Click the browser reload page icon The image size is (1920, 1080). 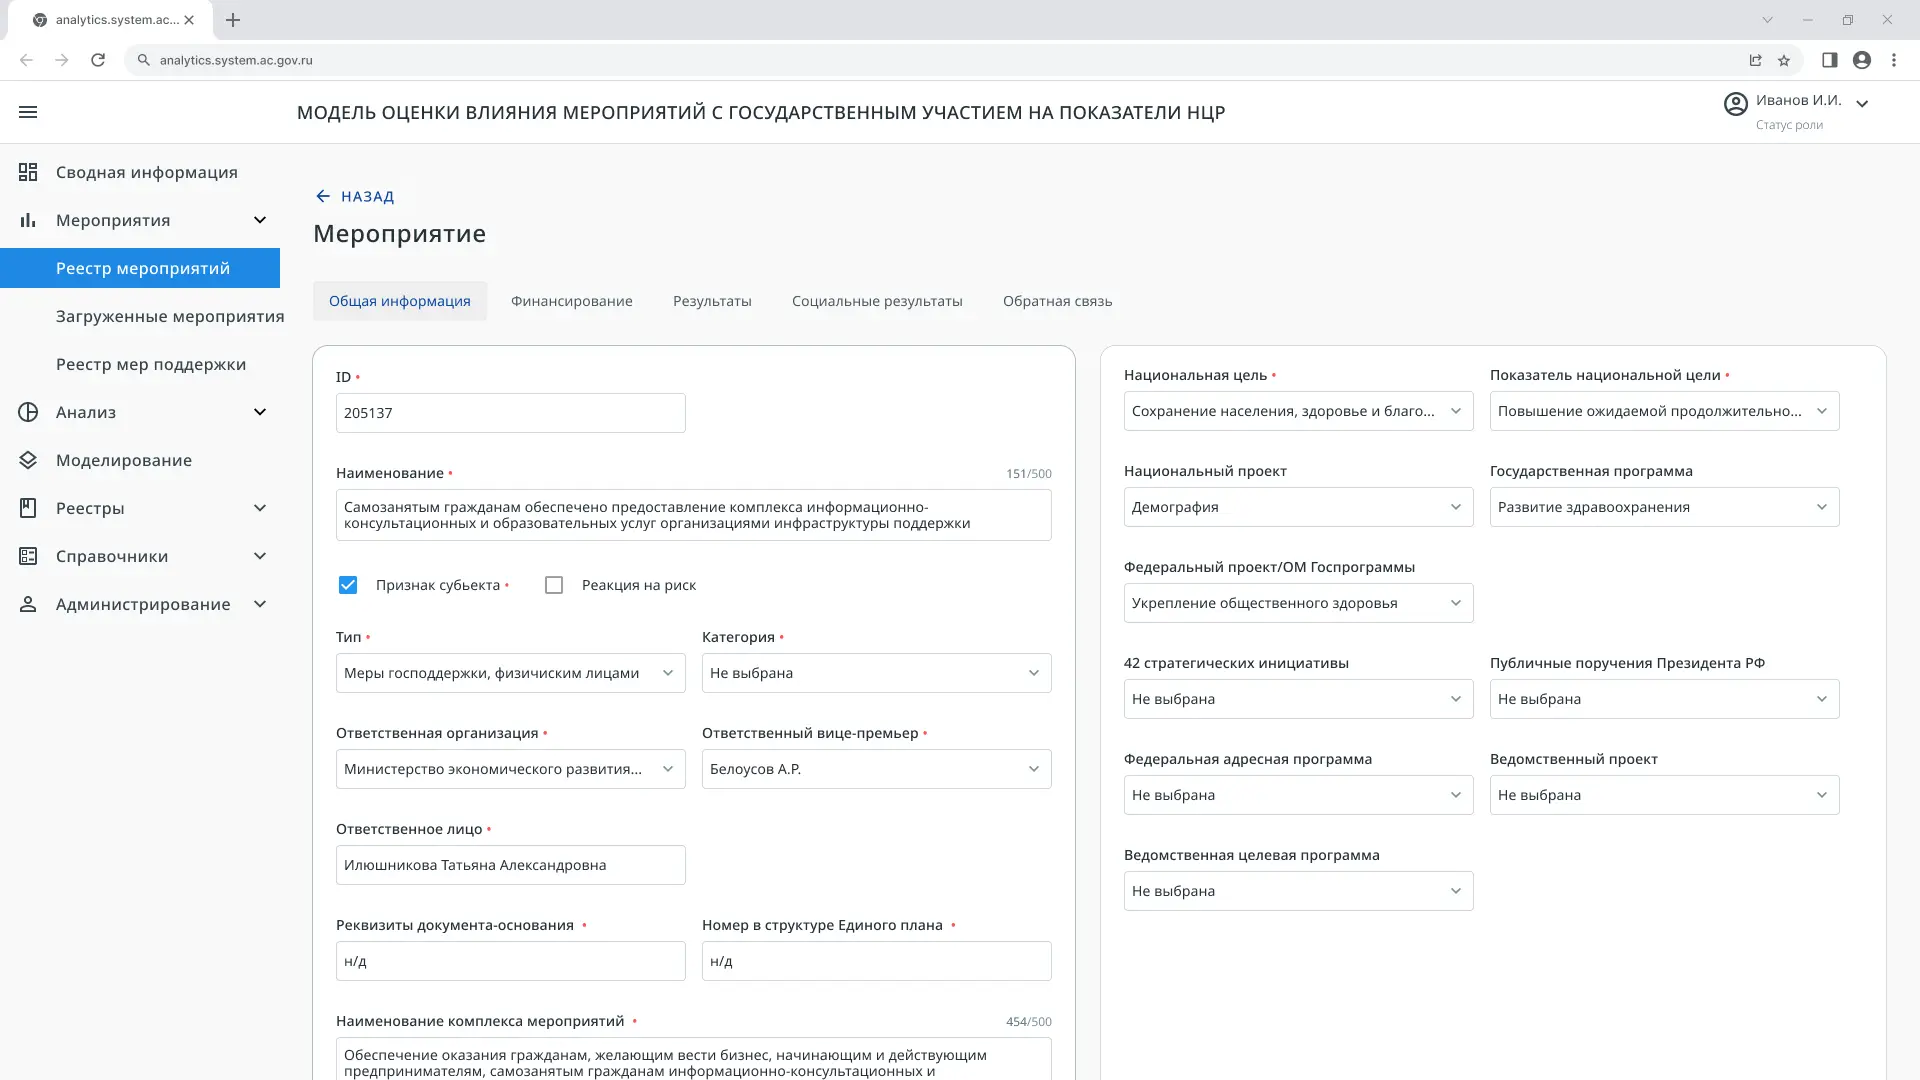[x=98, y=60]
